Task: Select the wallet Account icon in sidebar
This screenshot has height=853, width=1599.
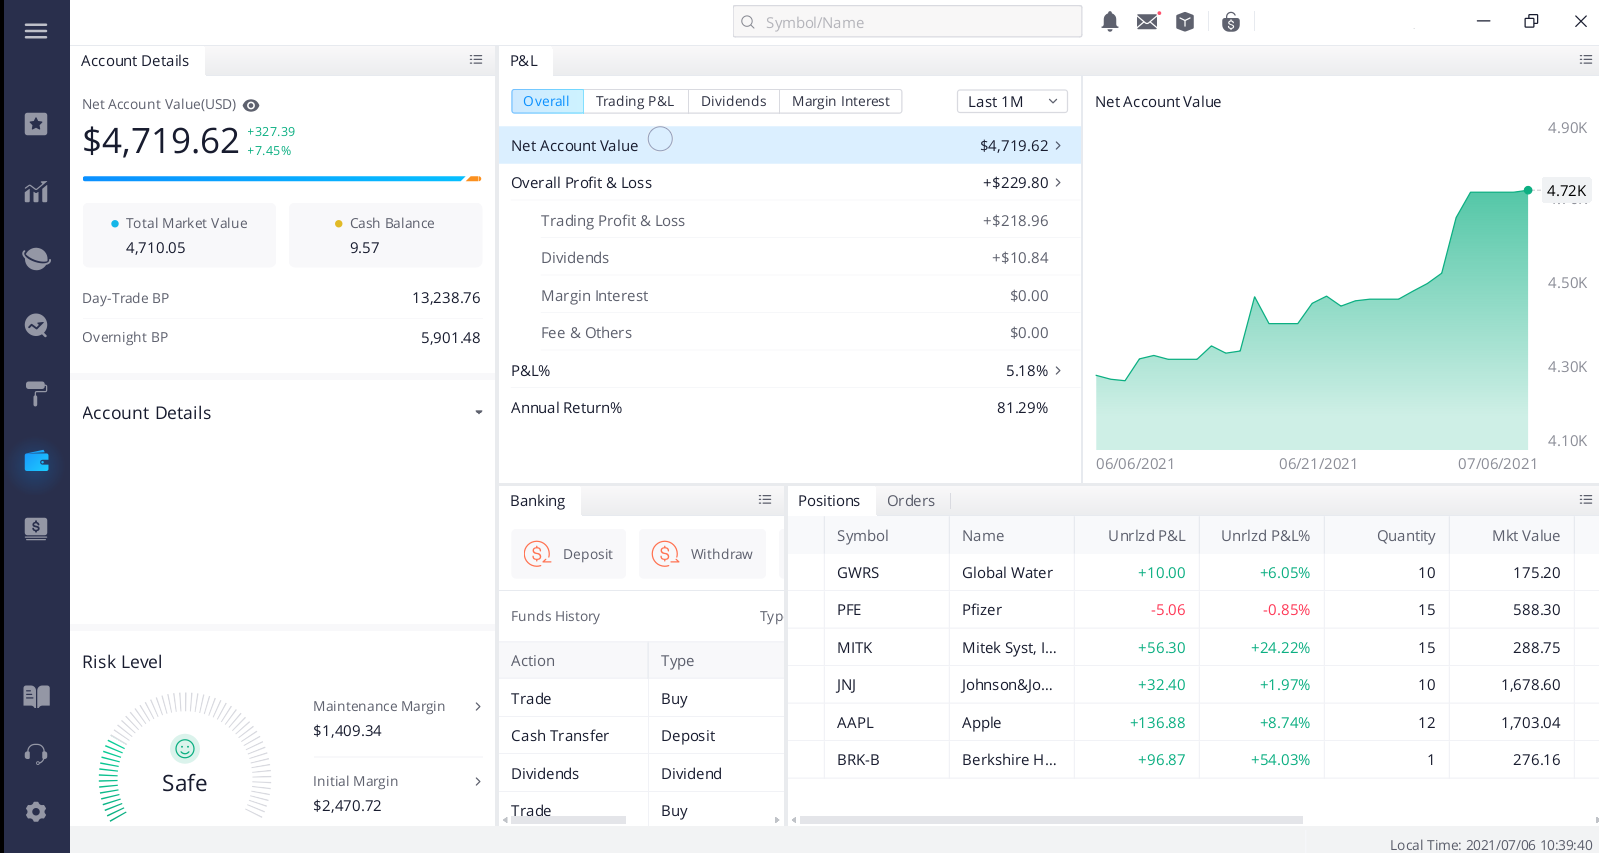Action: pyautogui.click(x=36, y=461)
